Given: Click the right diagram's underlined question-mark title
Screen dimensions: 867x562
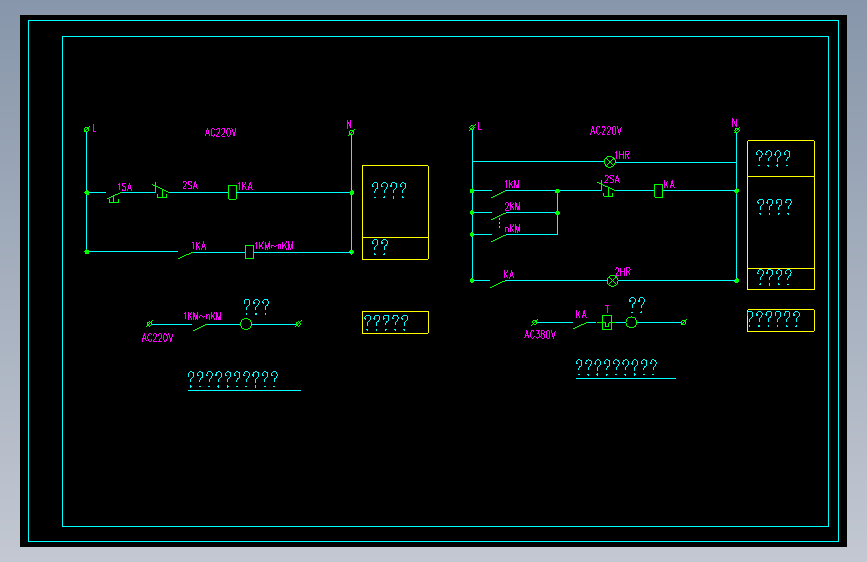Looking at the screenshot, I should tap(617, 366).
